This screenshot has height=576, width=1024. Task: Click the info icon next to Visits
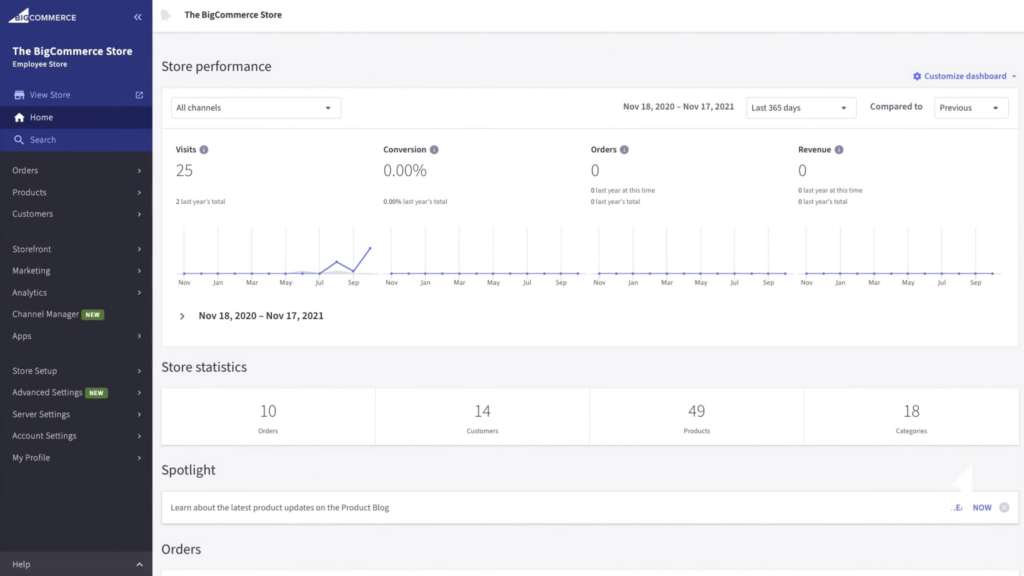coord(204,150)
